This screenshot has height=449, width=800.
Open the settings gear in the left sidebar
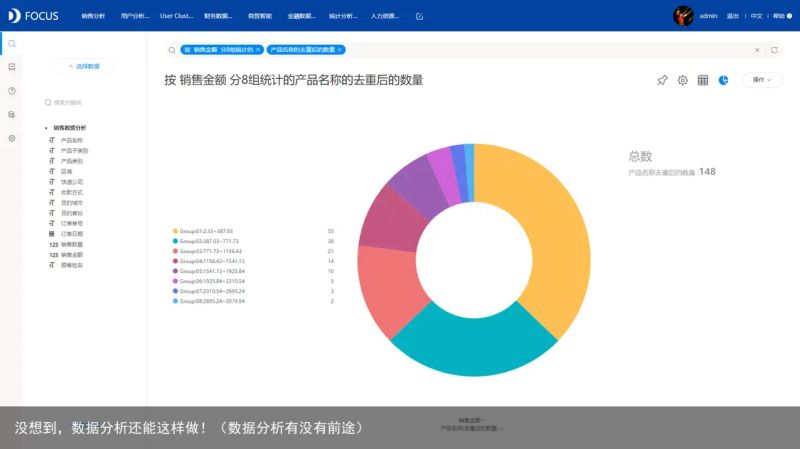click(12, 138)
